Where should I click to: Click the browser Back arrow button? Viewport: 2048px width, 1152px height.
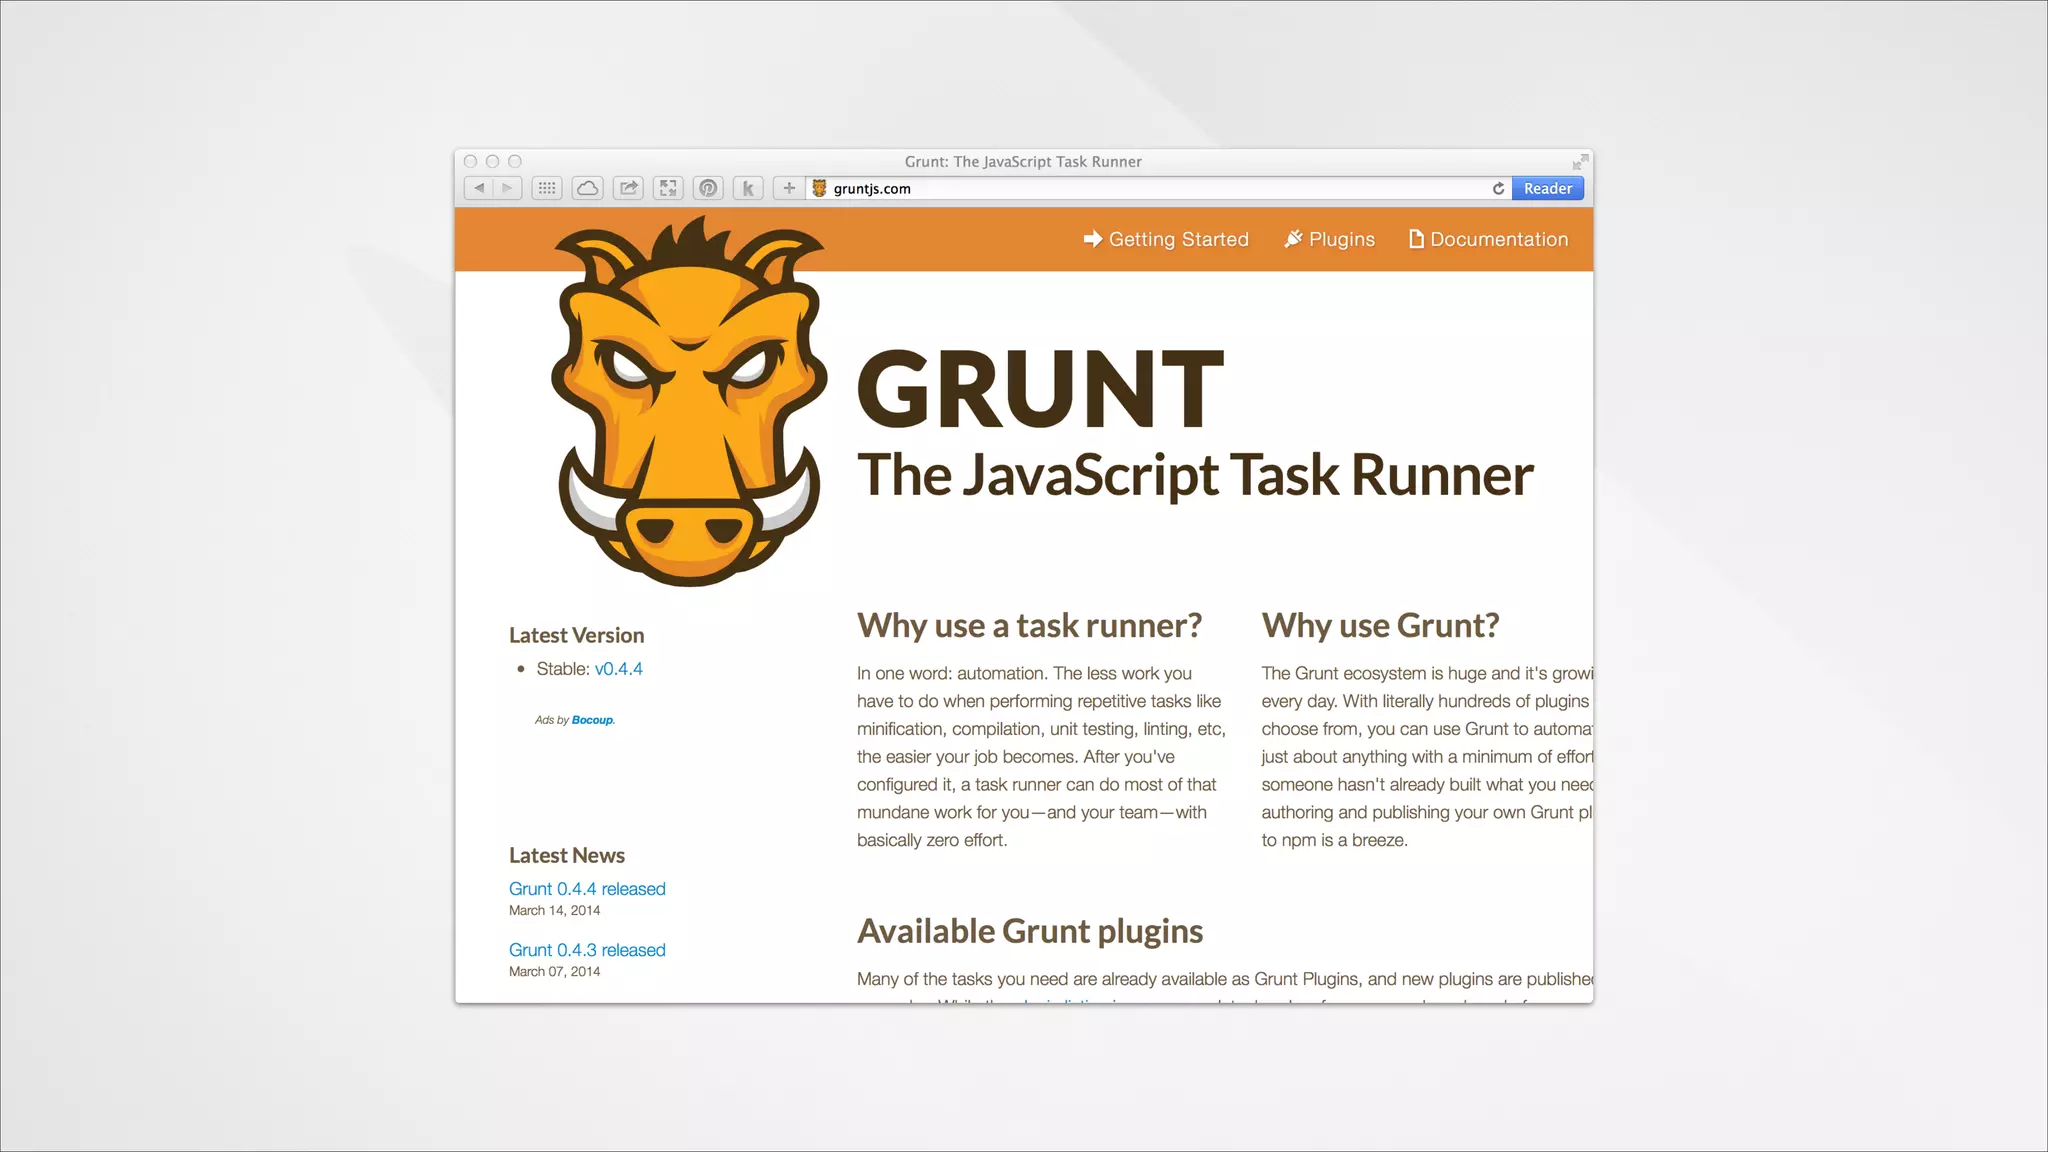point(479,188)
